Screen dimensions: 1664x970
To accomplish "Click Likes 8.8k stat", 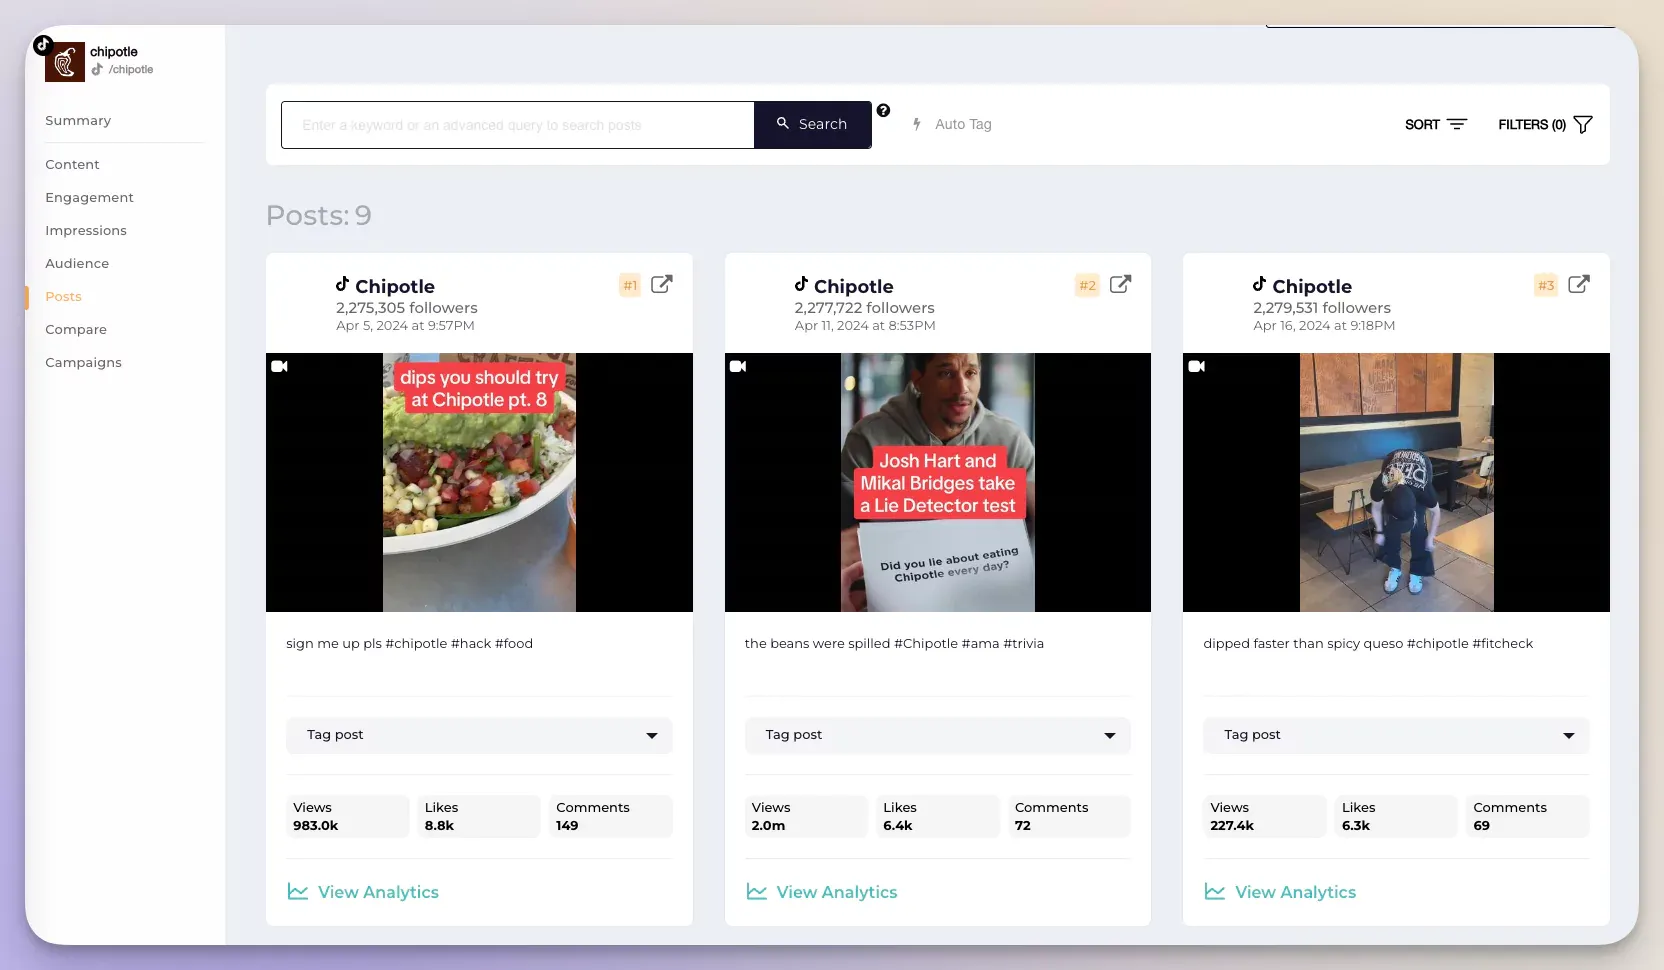I will (479, 816).
